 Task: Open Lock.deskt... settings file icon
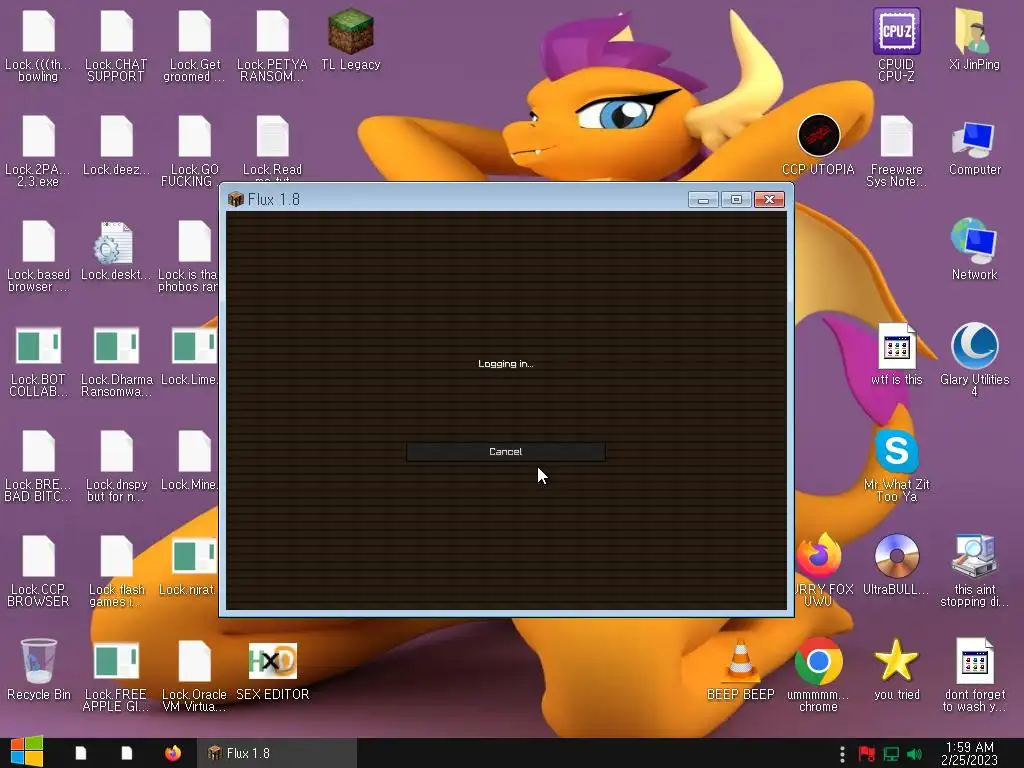[x=116, y=251]
